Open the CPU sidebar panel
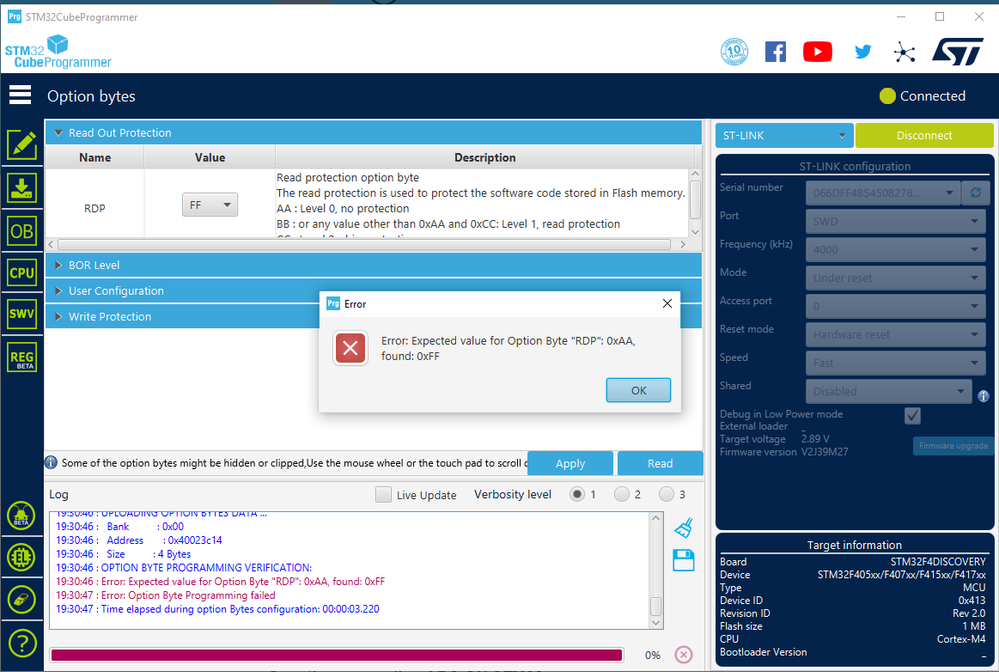999x672 pixels. (x=22, y=273)
